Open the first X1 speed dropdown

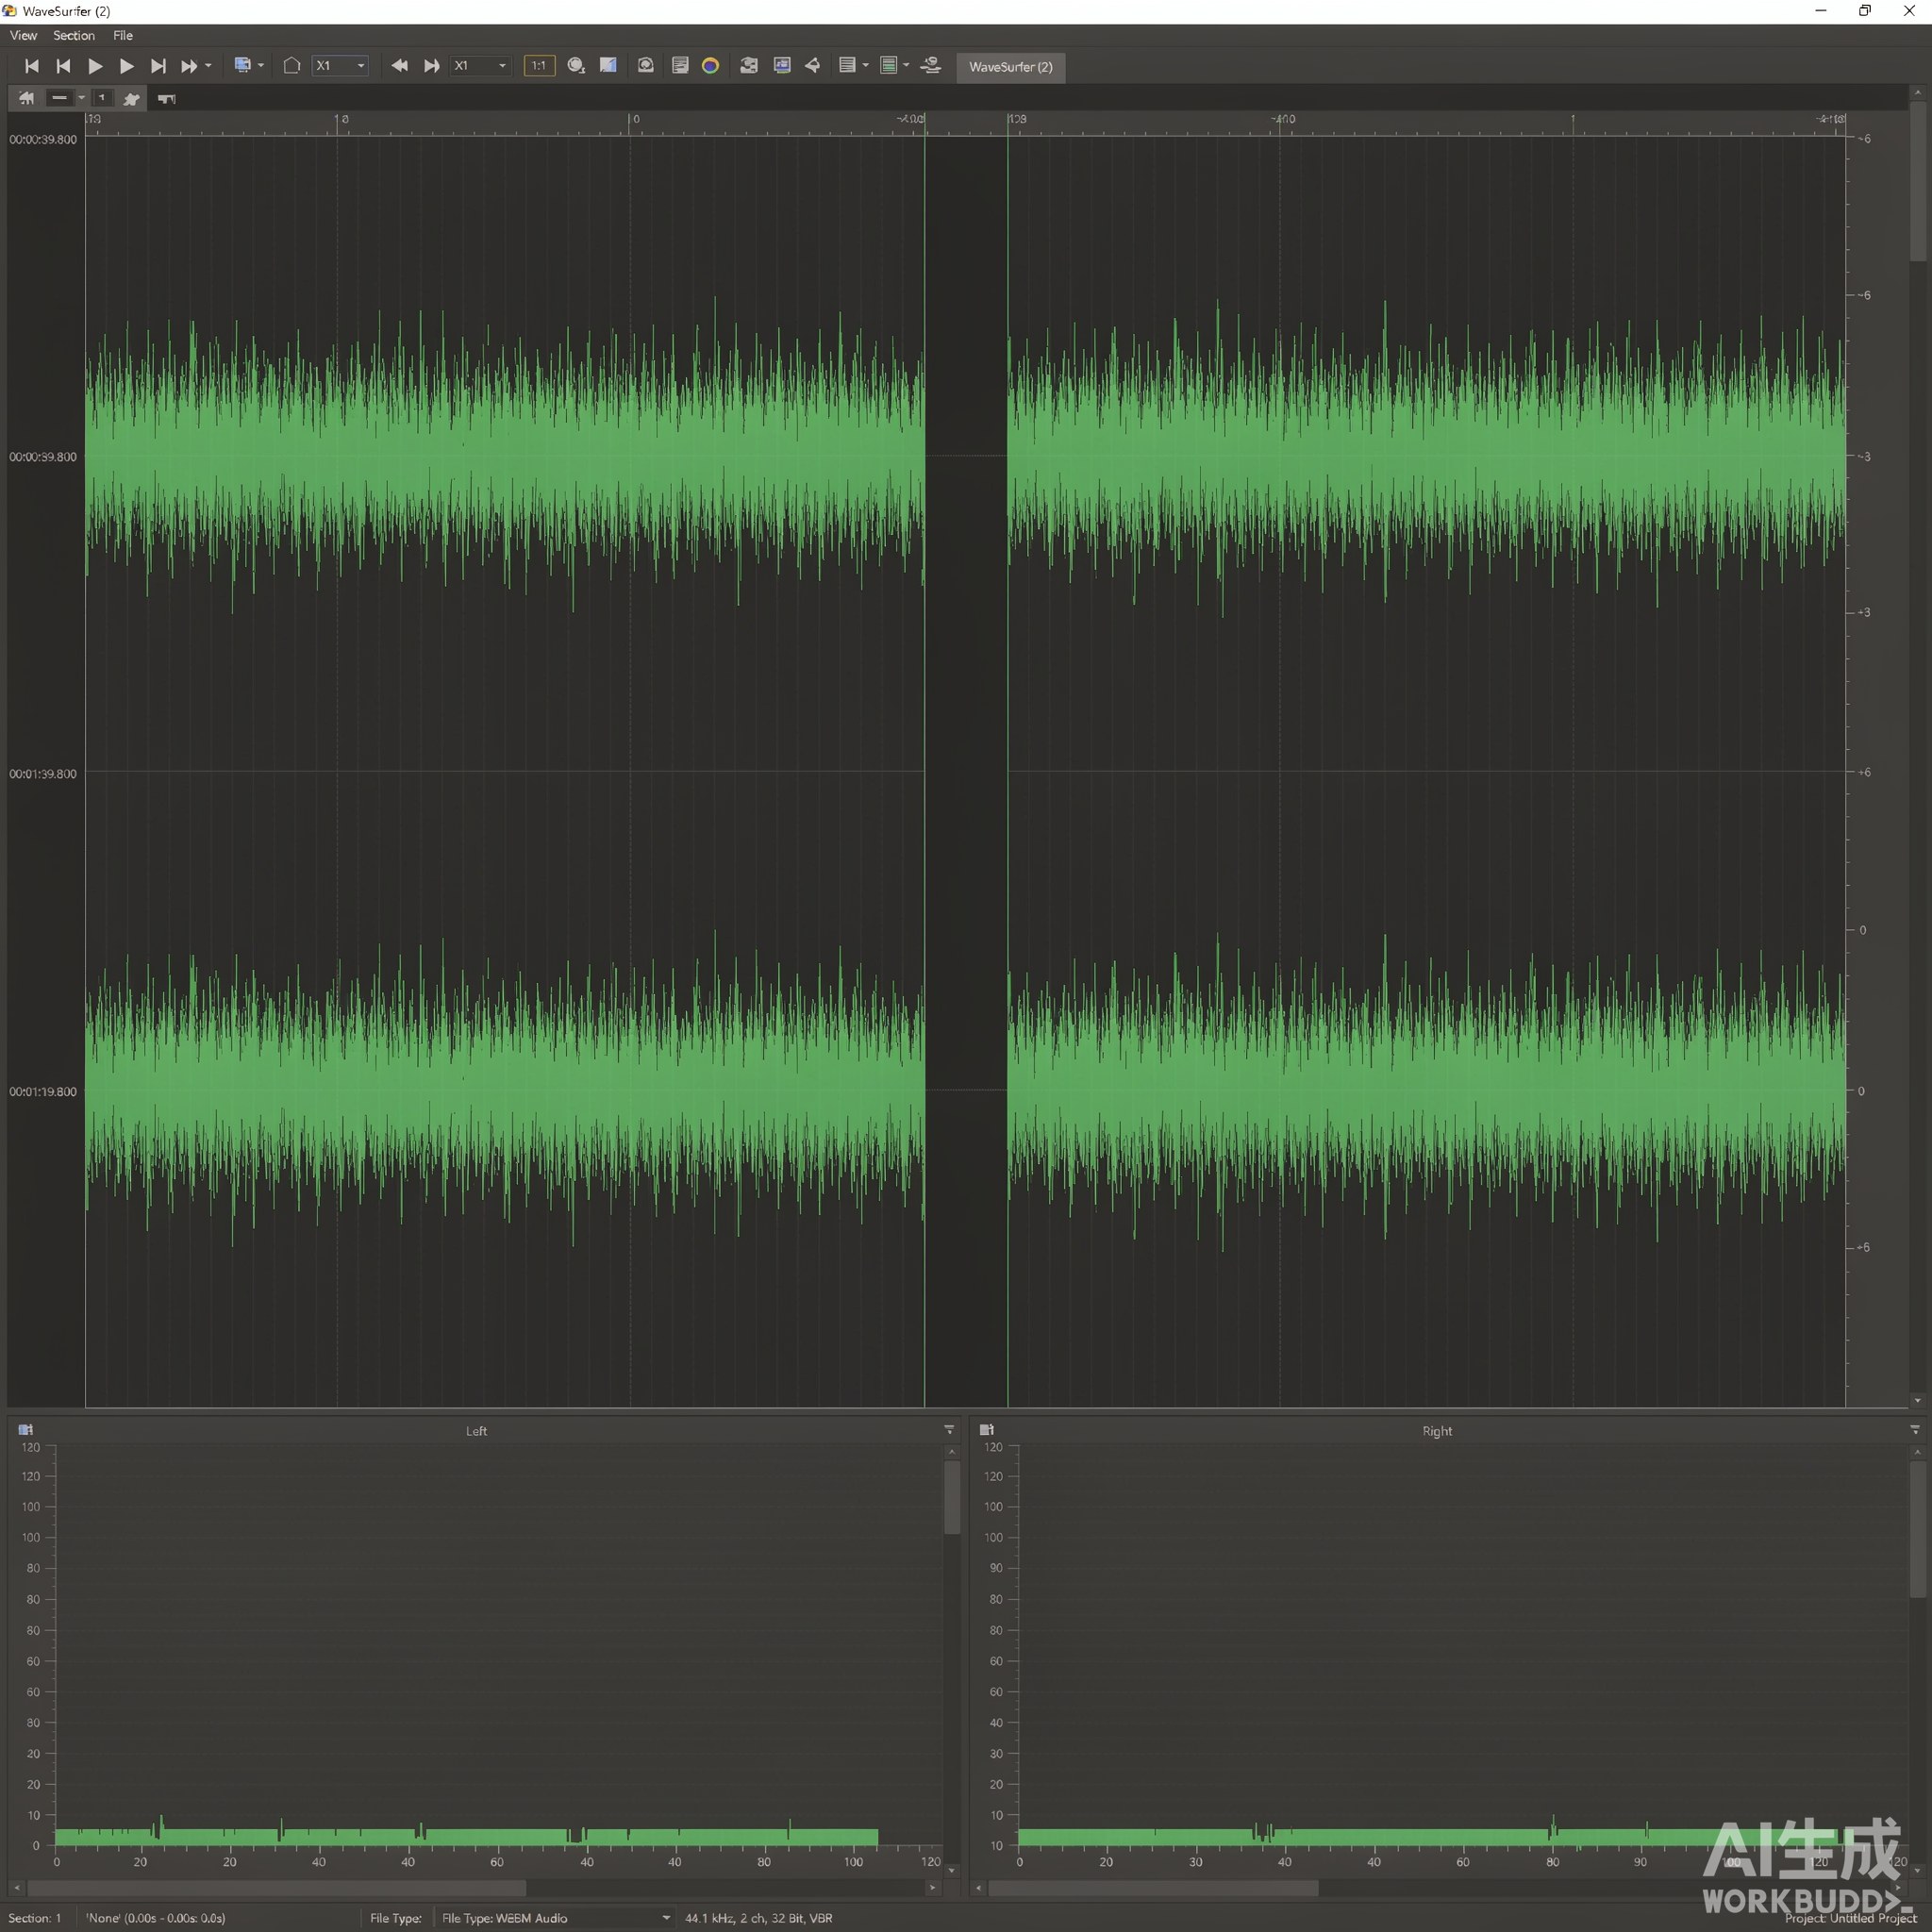[x=340, y=66]
